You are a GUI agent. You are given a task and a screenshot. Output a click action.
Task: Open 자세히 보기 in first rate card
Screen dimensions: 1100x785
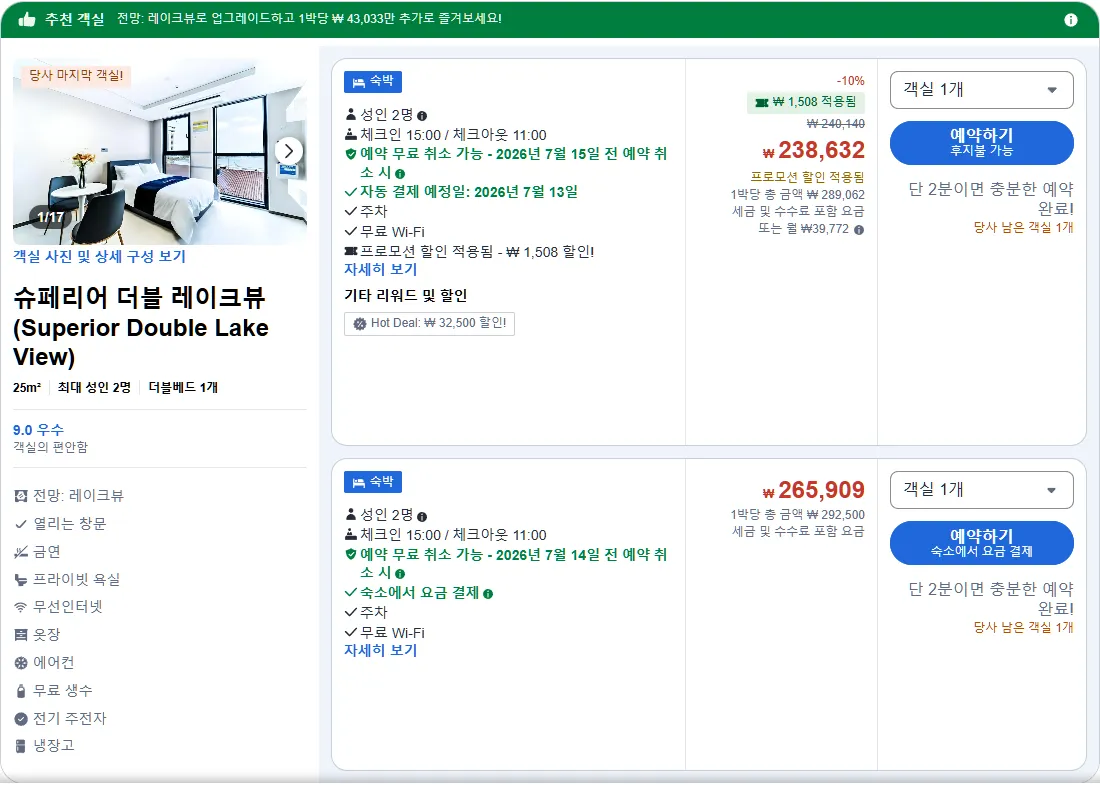[380, 269]
